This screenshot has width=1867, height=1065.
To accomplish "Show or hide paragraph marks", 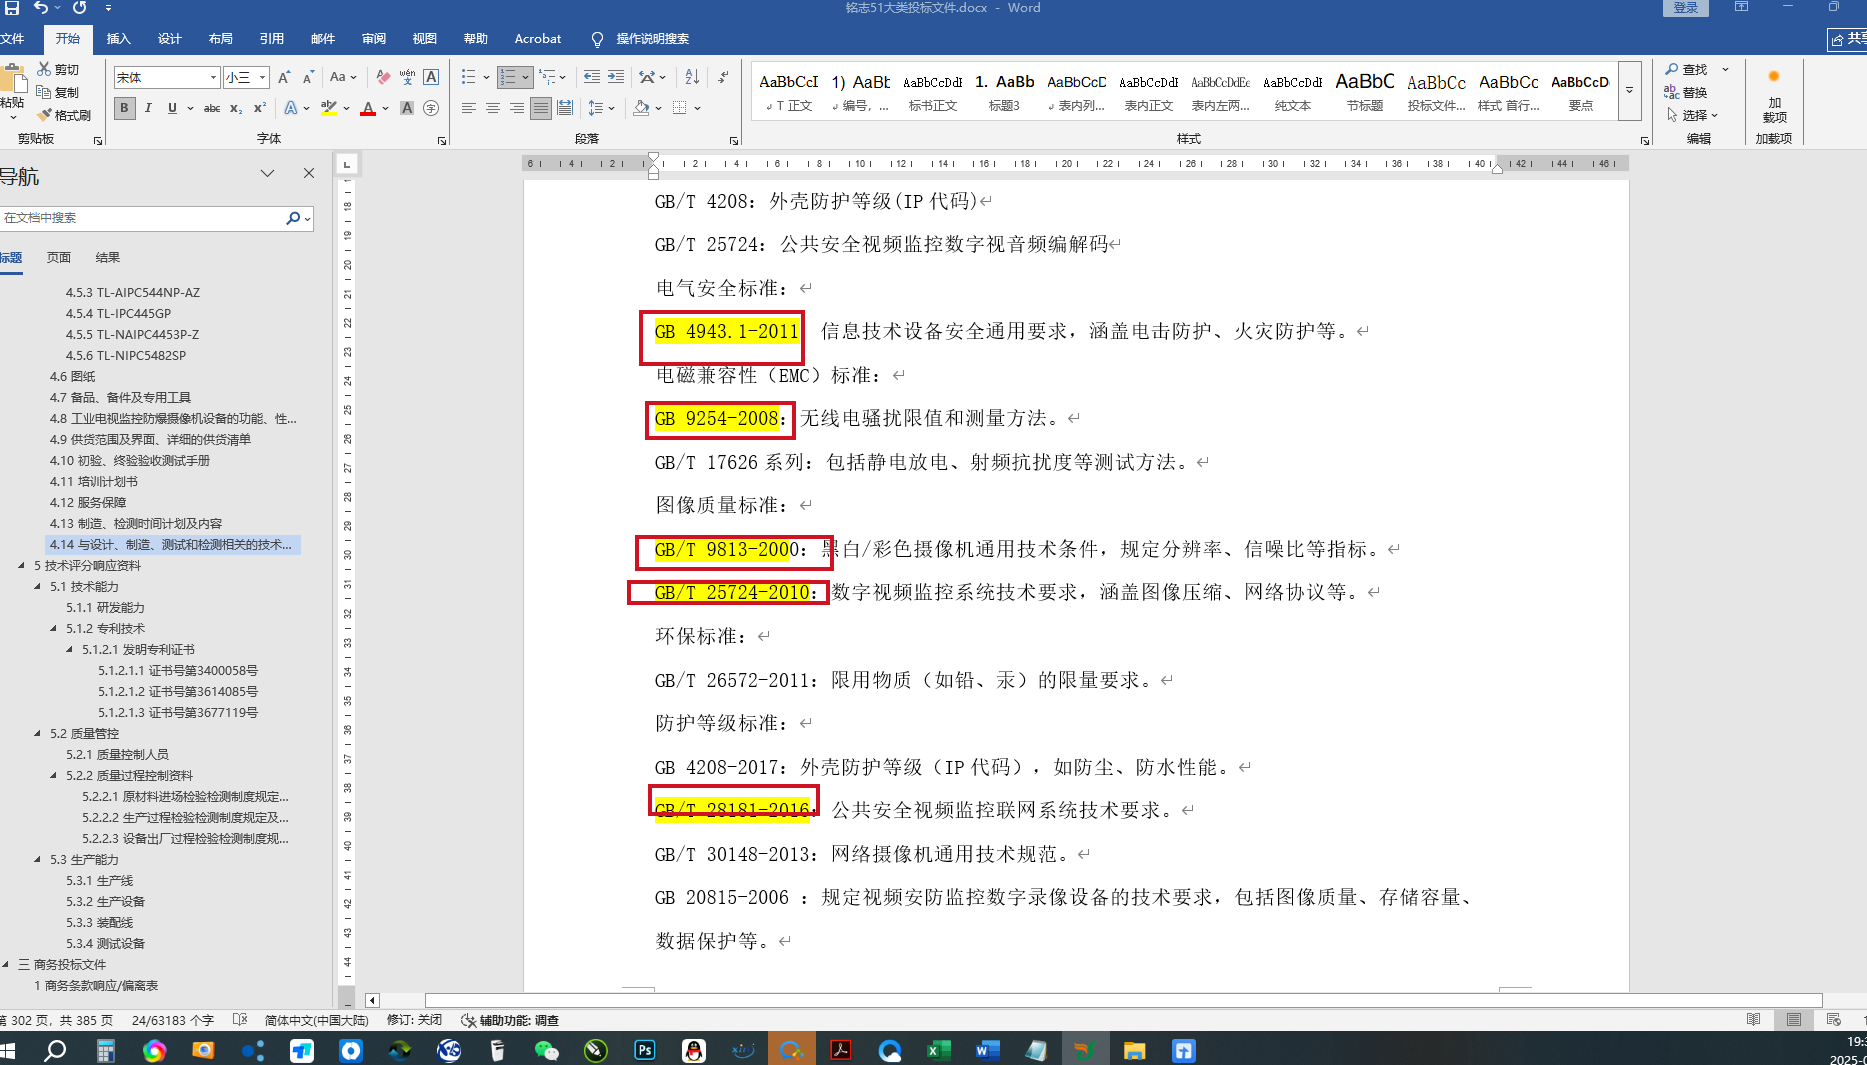I will (723, 77).
